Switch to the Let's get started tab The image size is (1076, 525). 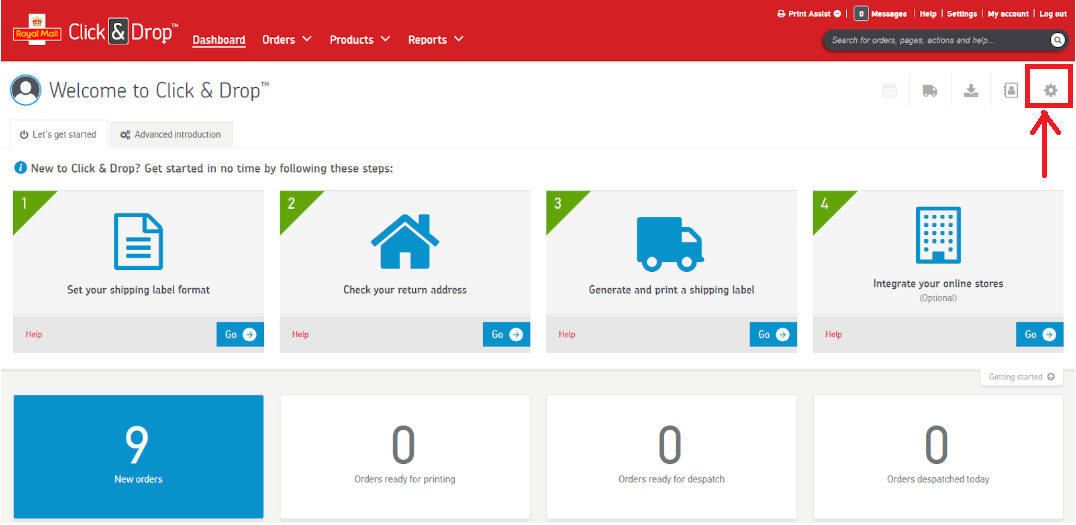[x=58, y=135]
